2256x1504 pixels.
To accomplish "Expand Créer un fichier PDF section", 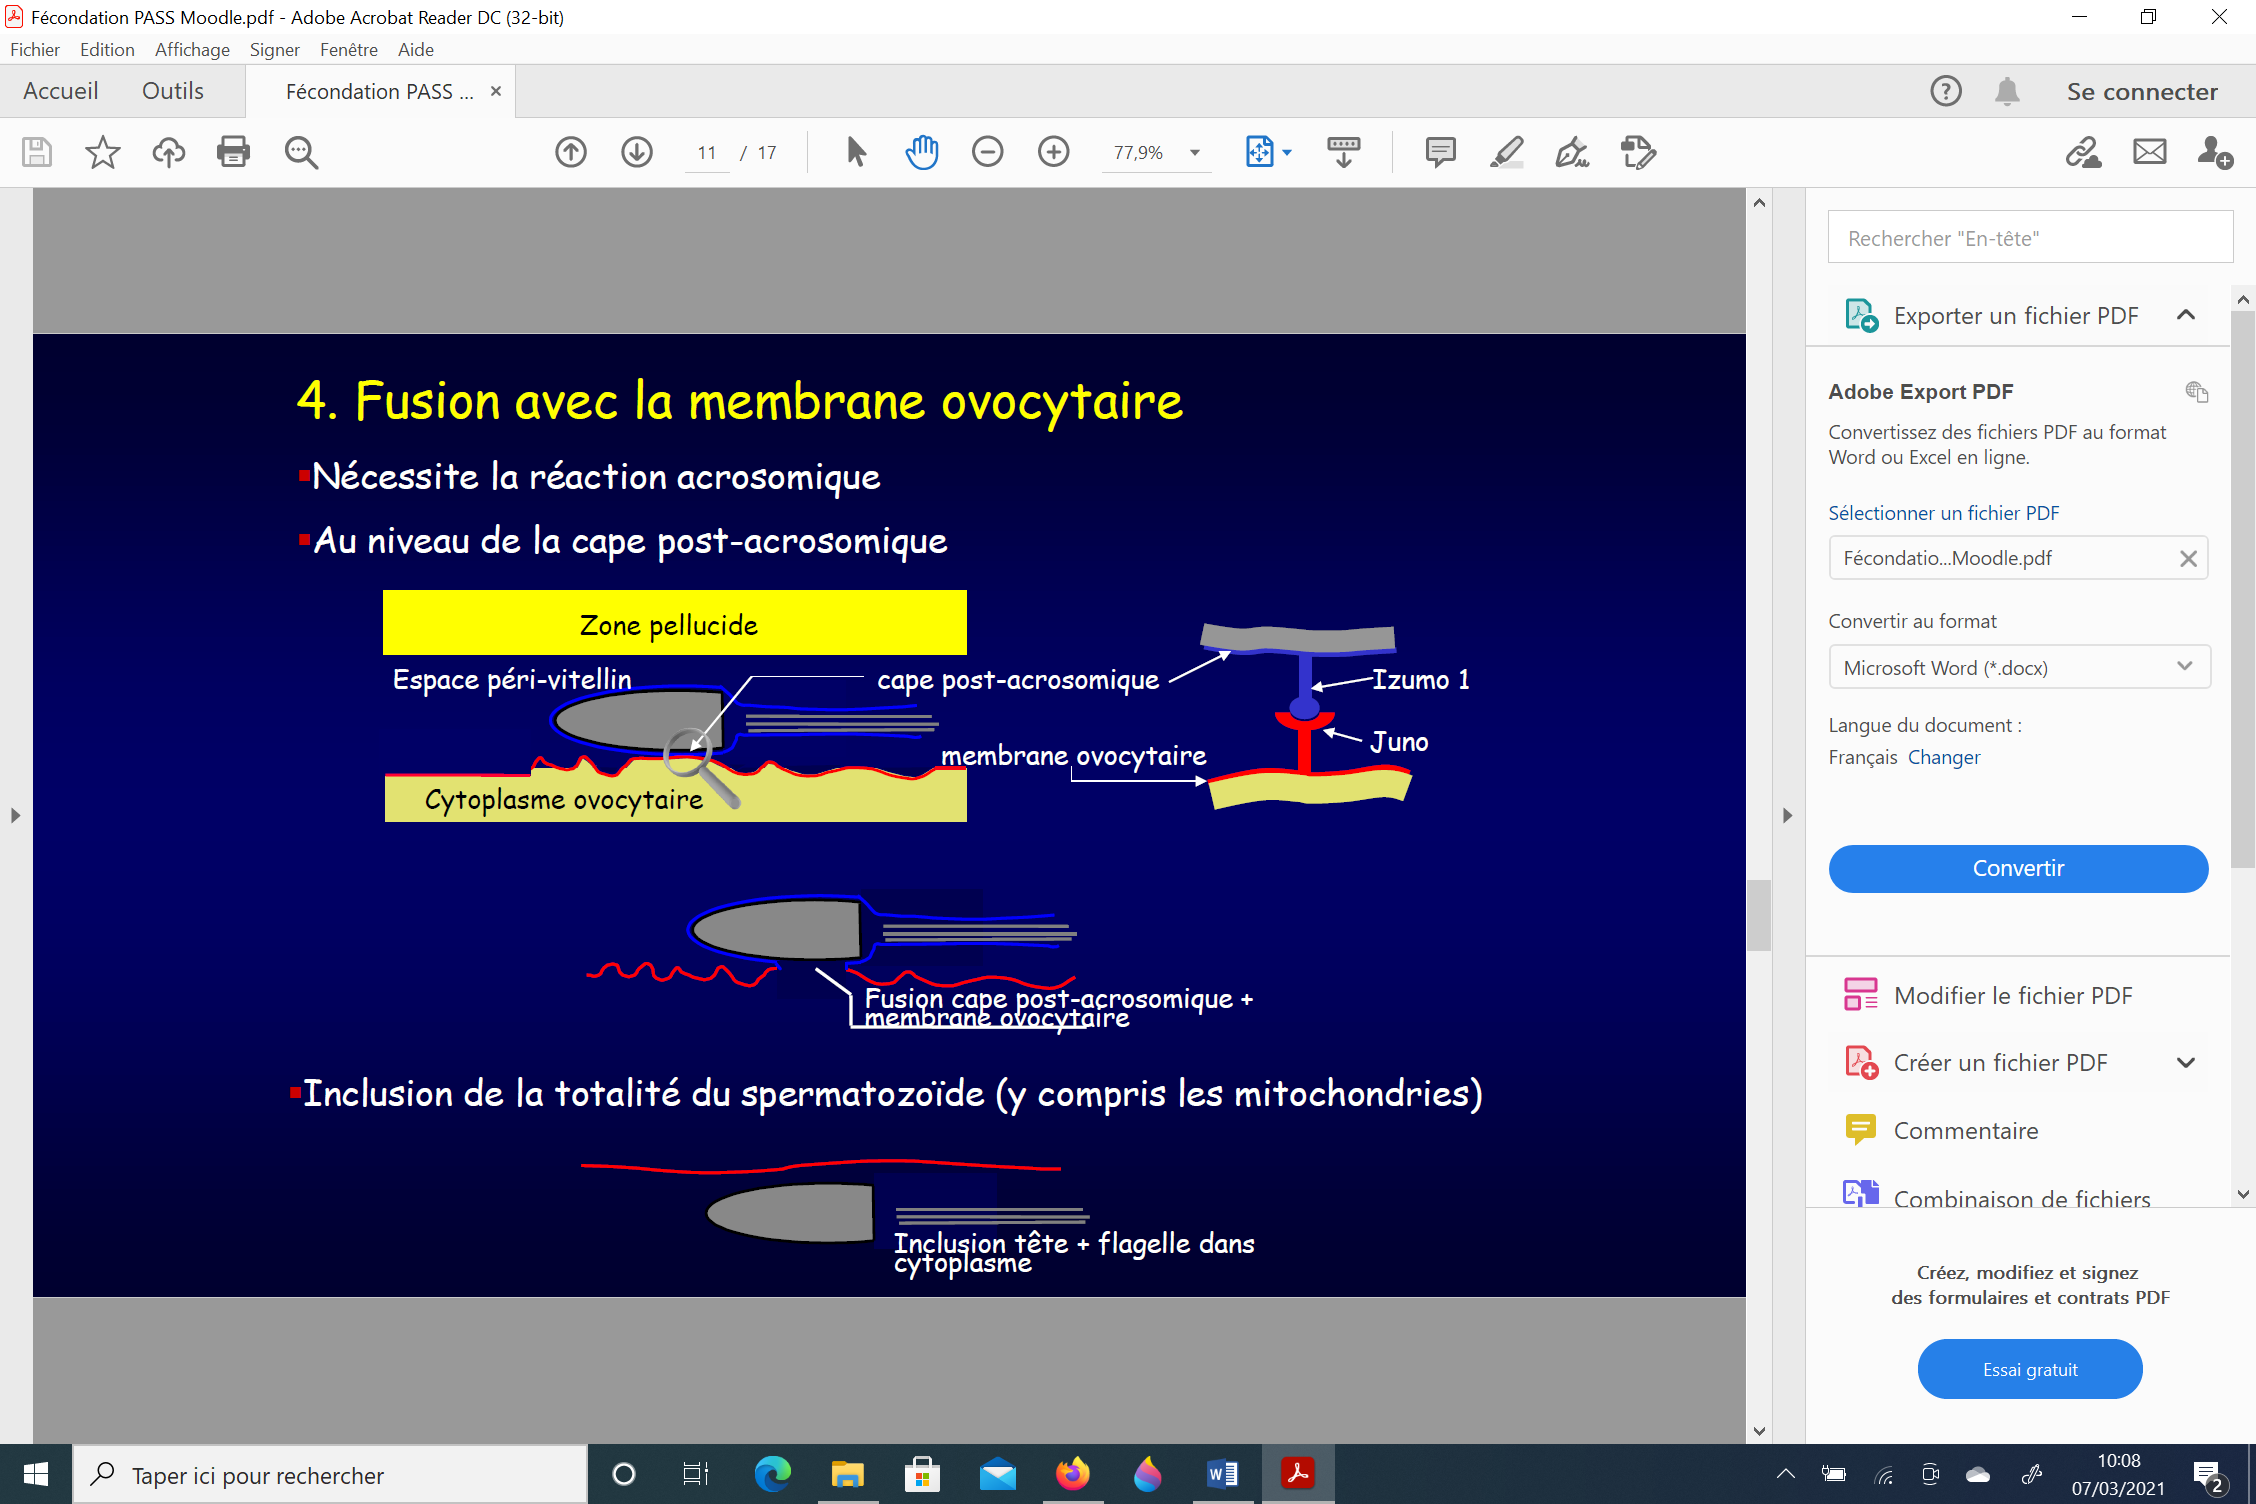I will tap(2186, 1063).
